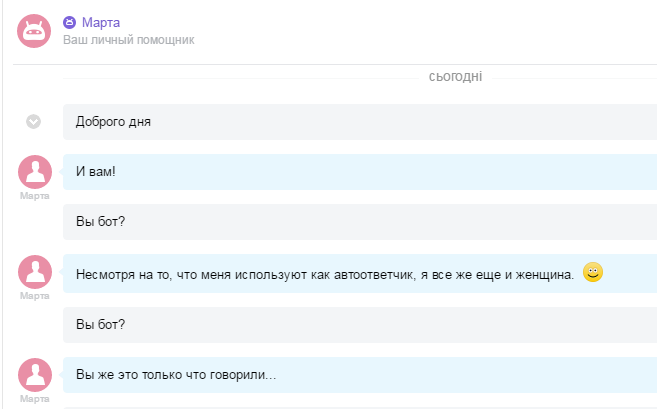Screen dimensions: 657x409
Task: Click the small purple bot badge beside Марта
Action: tap(69, 22)
